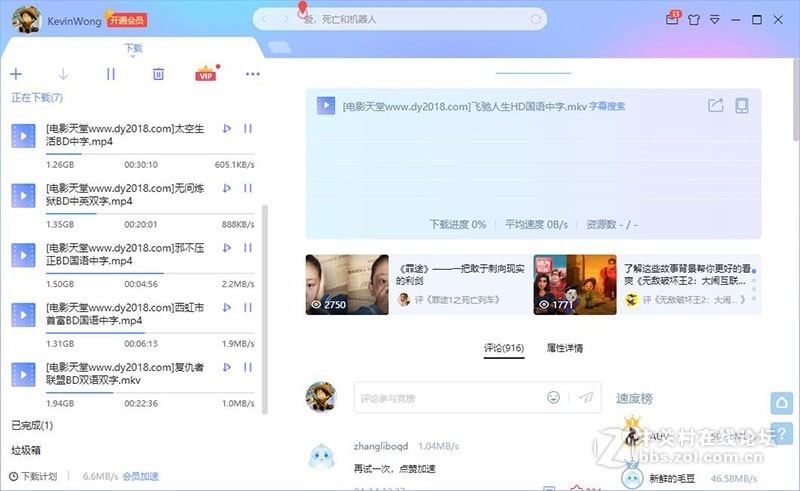Add a new download task with plus icon
The width and height of the screenshot is (800, 491).
click(16, 74)
